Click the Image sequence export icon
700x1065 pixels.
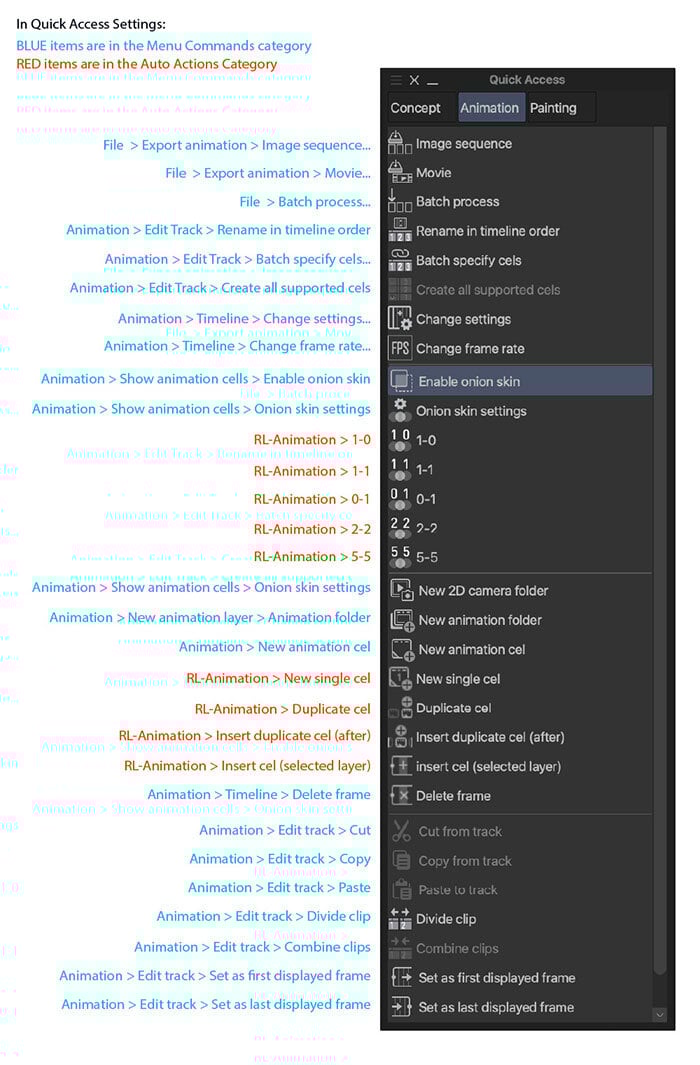point(400,143)
